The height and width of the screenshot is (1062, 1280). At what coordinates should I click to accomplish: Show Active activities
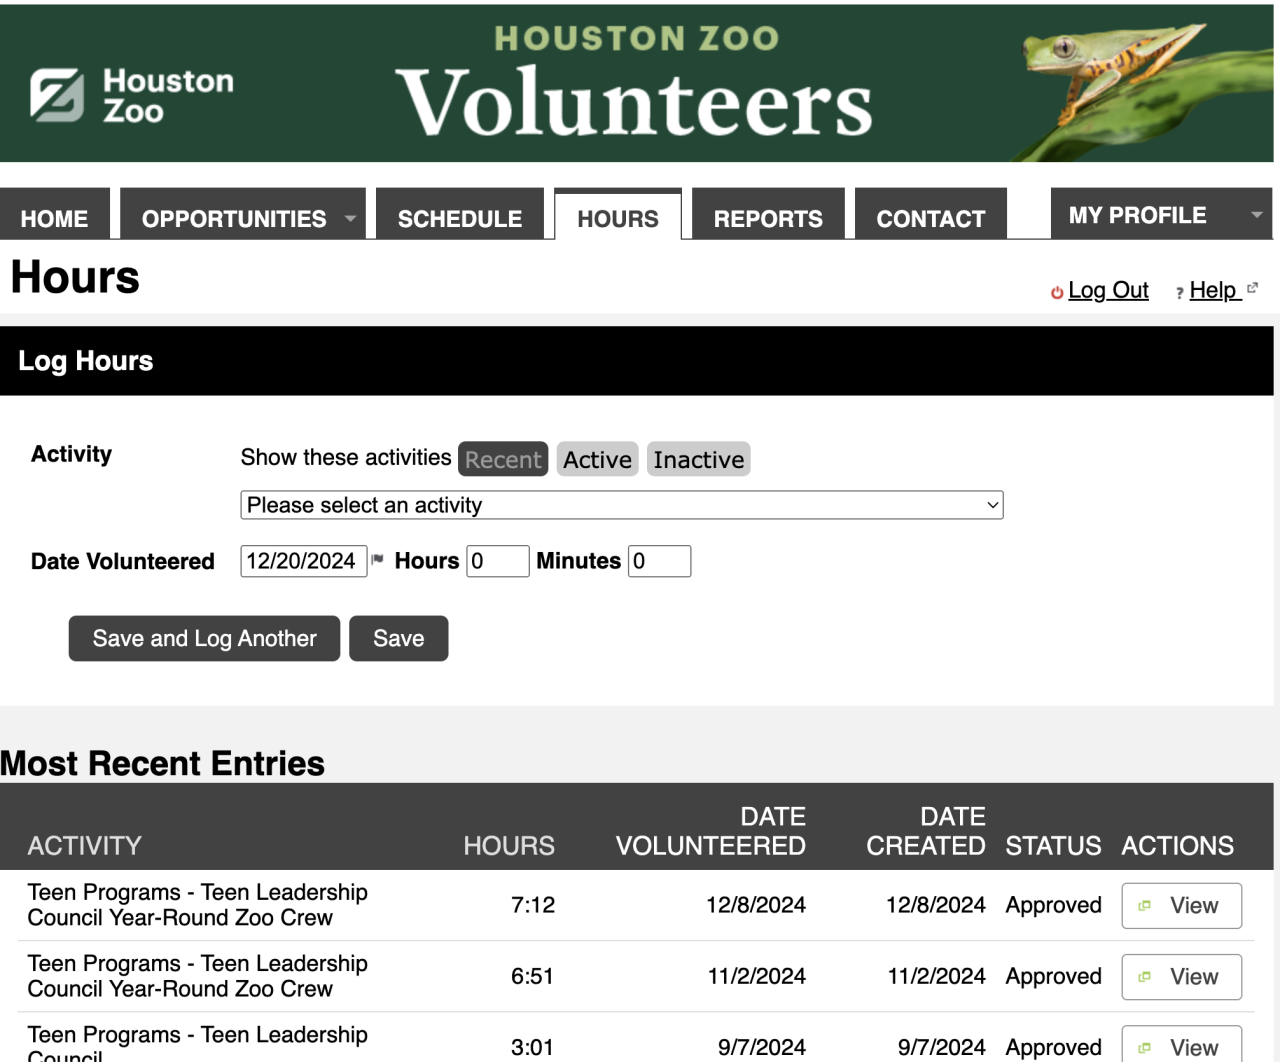pos(597,459)
